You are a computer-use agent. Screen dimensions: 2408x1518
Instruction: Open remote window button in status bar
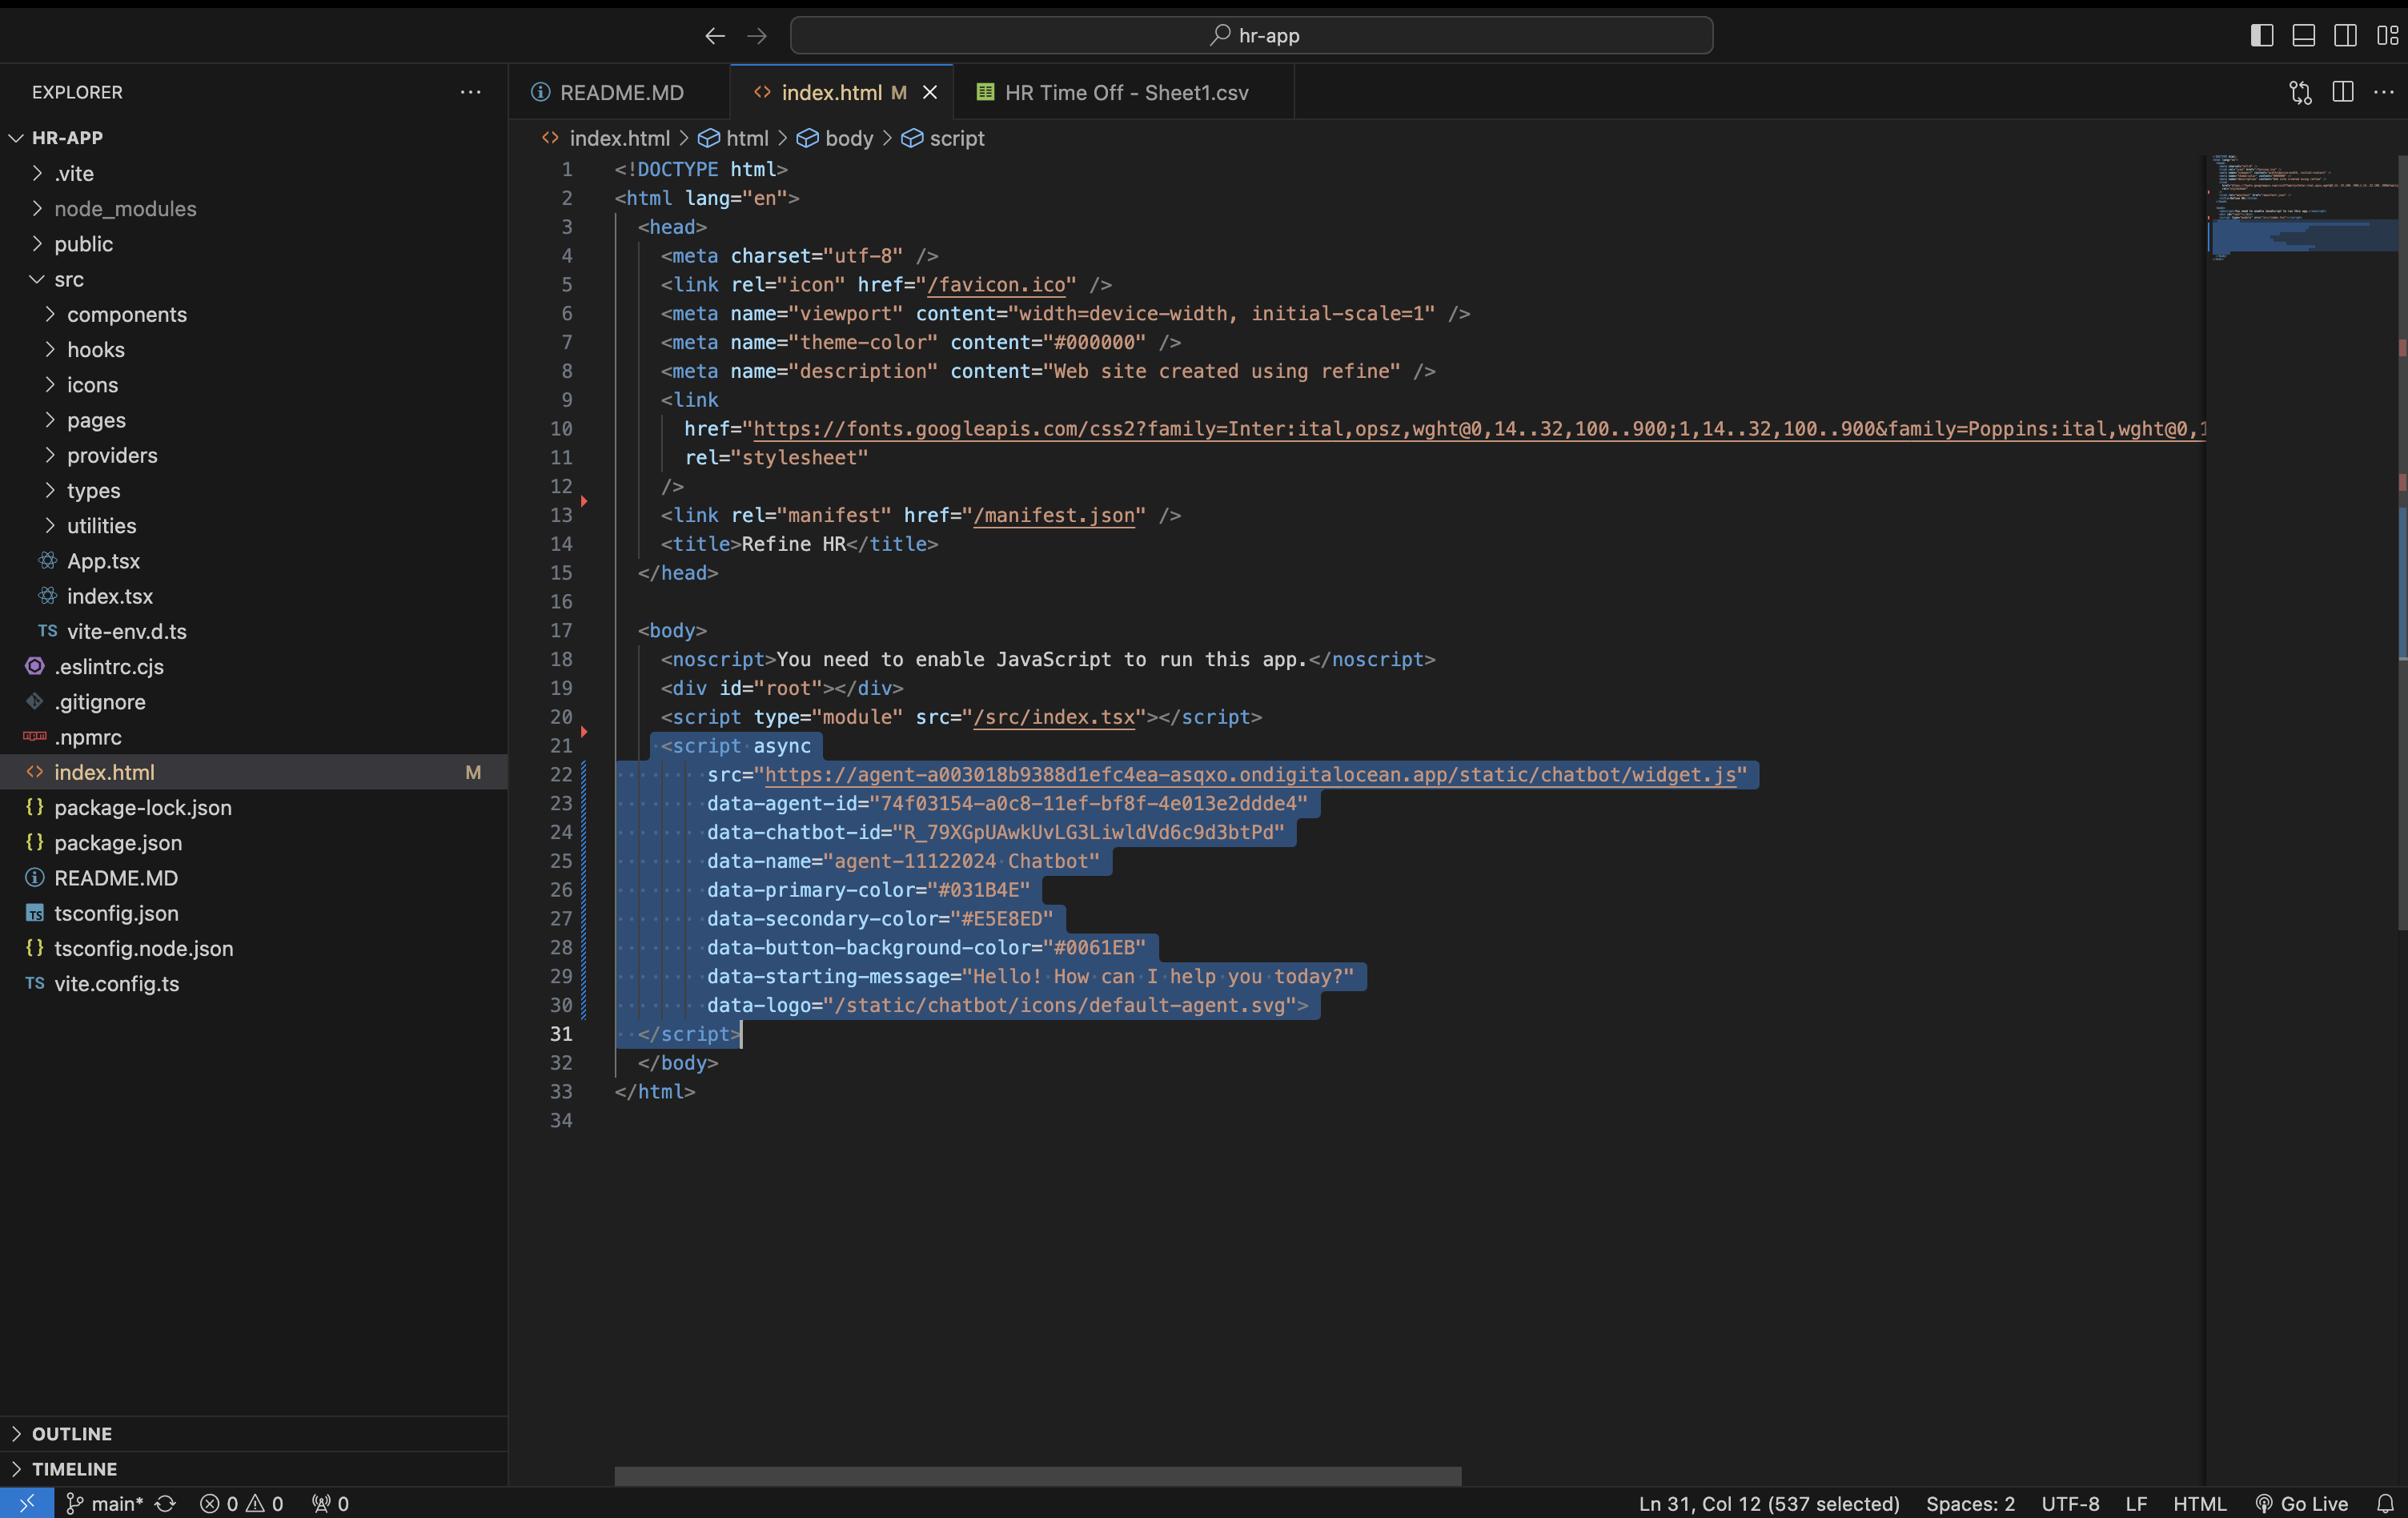pyautogui.click(x=27, y=1503)
